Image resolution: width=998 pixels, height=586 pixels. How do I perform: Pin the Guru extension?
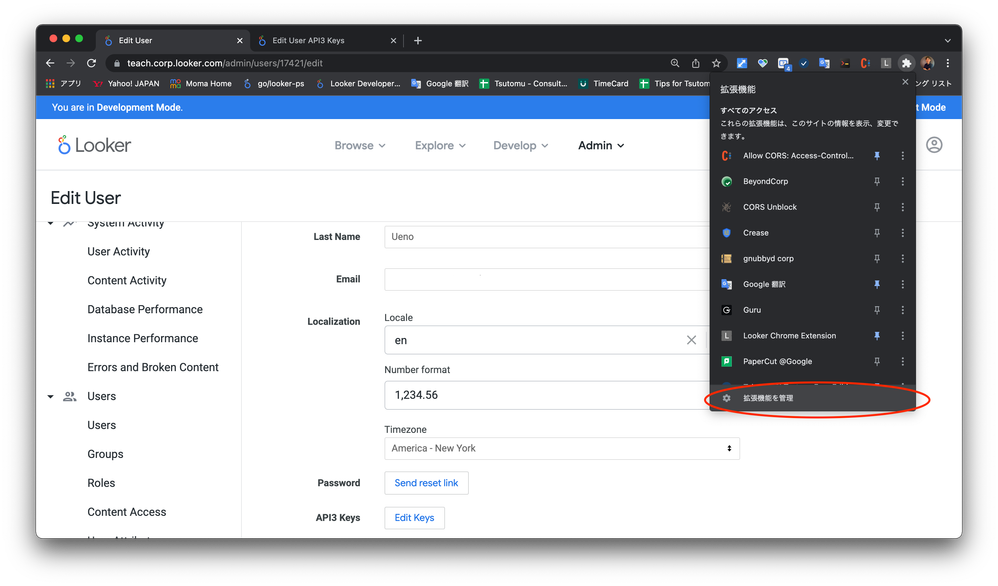[877, 310]
